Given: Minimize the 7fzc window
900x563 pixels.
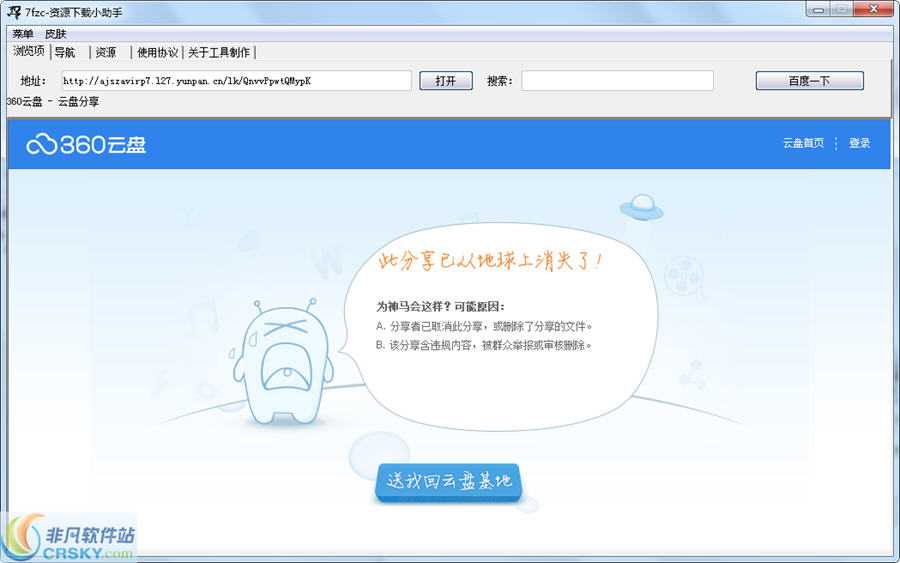Looking at the screenshot, I should coord(818,9).
